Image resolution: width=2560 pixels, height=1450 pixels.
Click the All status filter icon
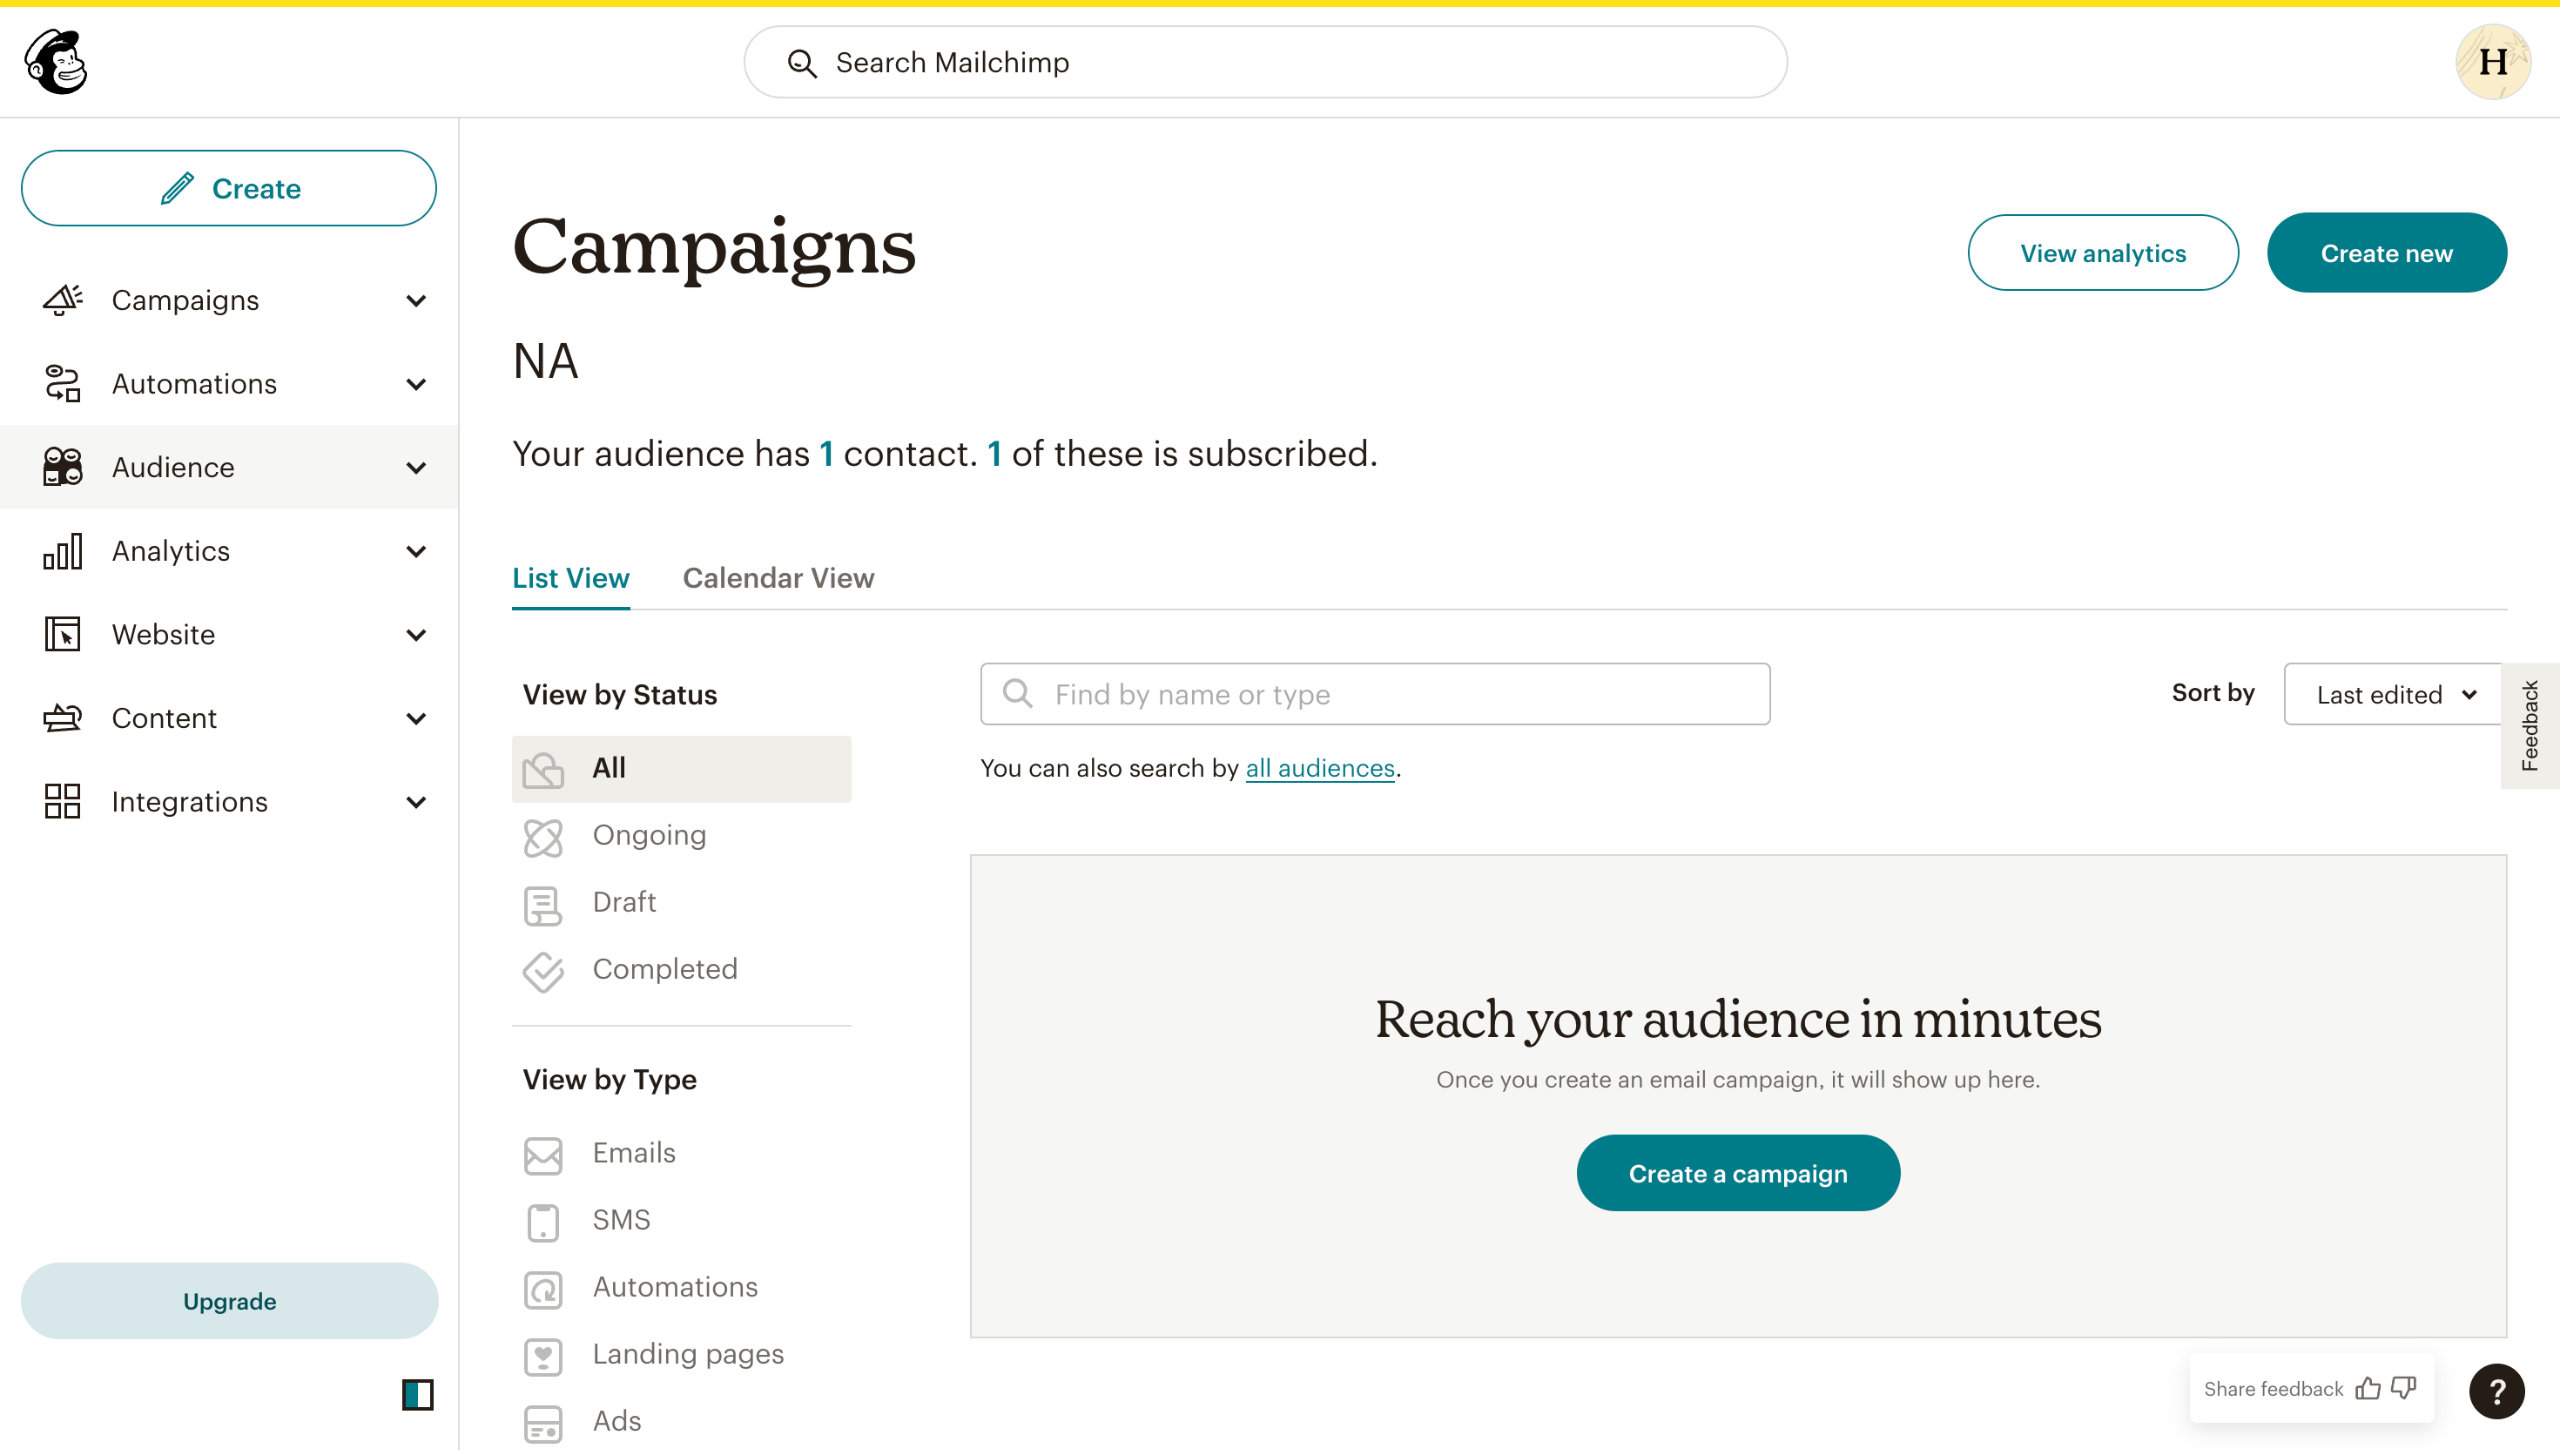pyautogui.click(x=543, y=769)
